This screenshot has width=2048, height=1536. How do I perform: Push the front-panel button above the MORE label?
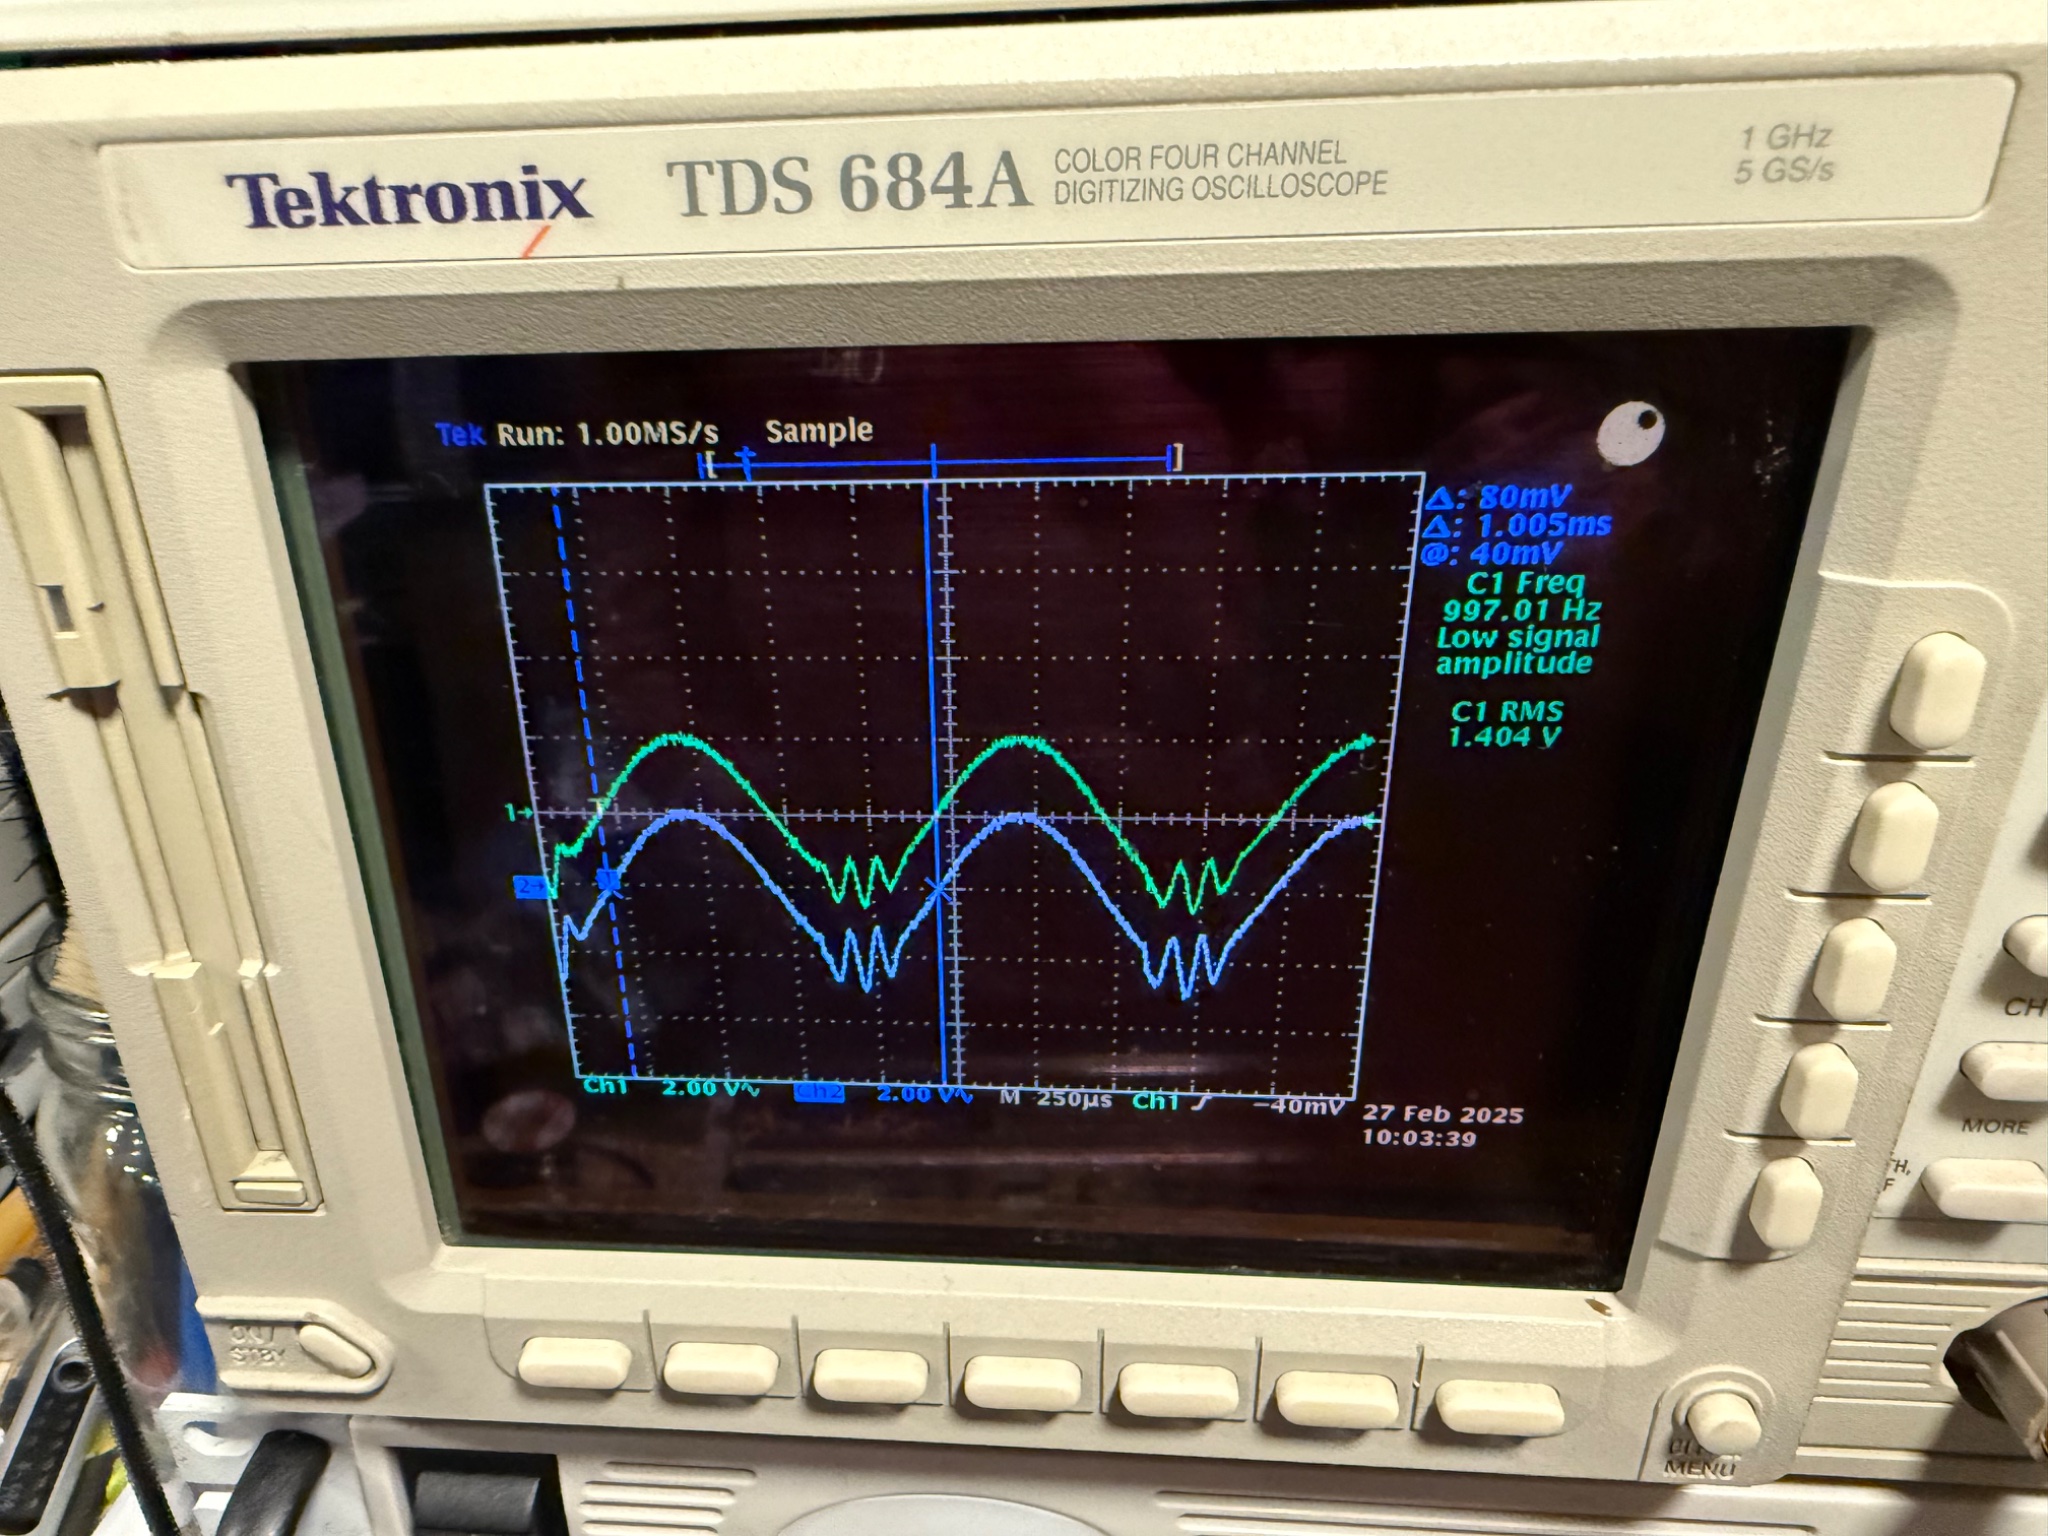tap(2005, 1070)
